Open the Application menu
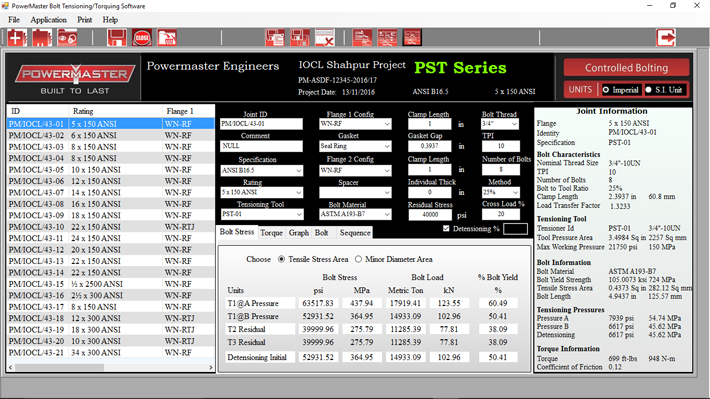Image resolution: width=710 pixels, height=399 pixels. click(48, 20)
